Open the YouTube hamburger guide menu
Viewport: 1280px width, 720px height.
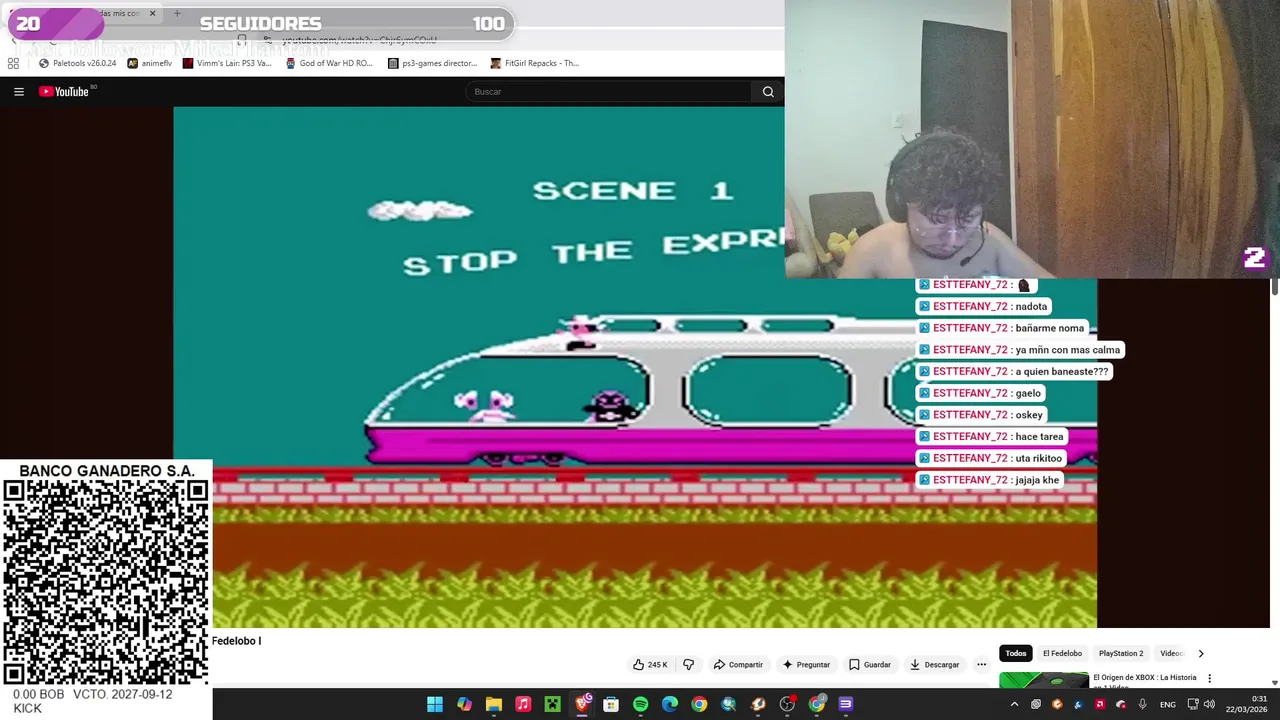pos(18,92)
